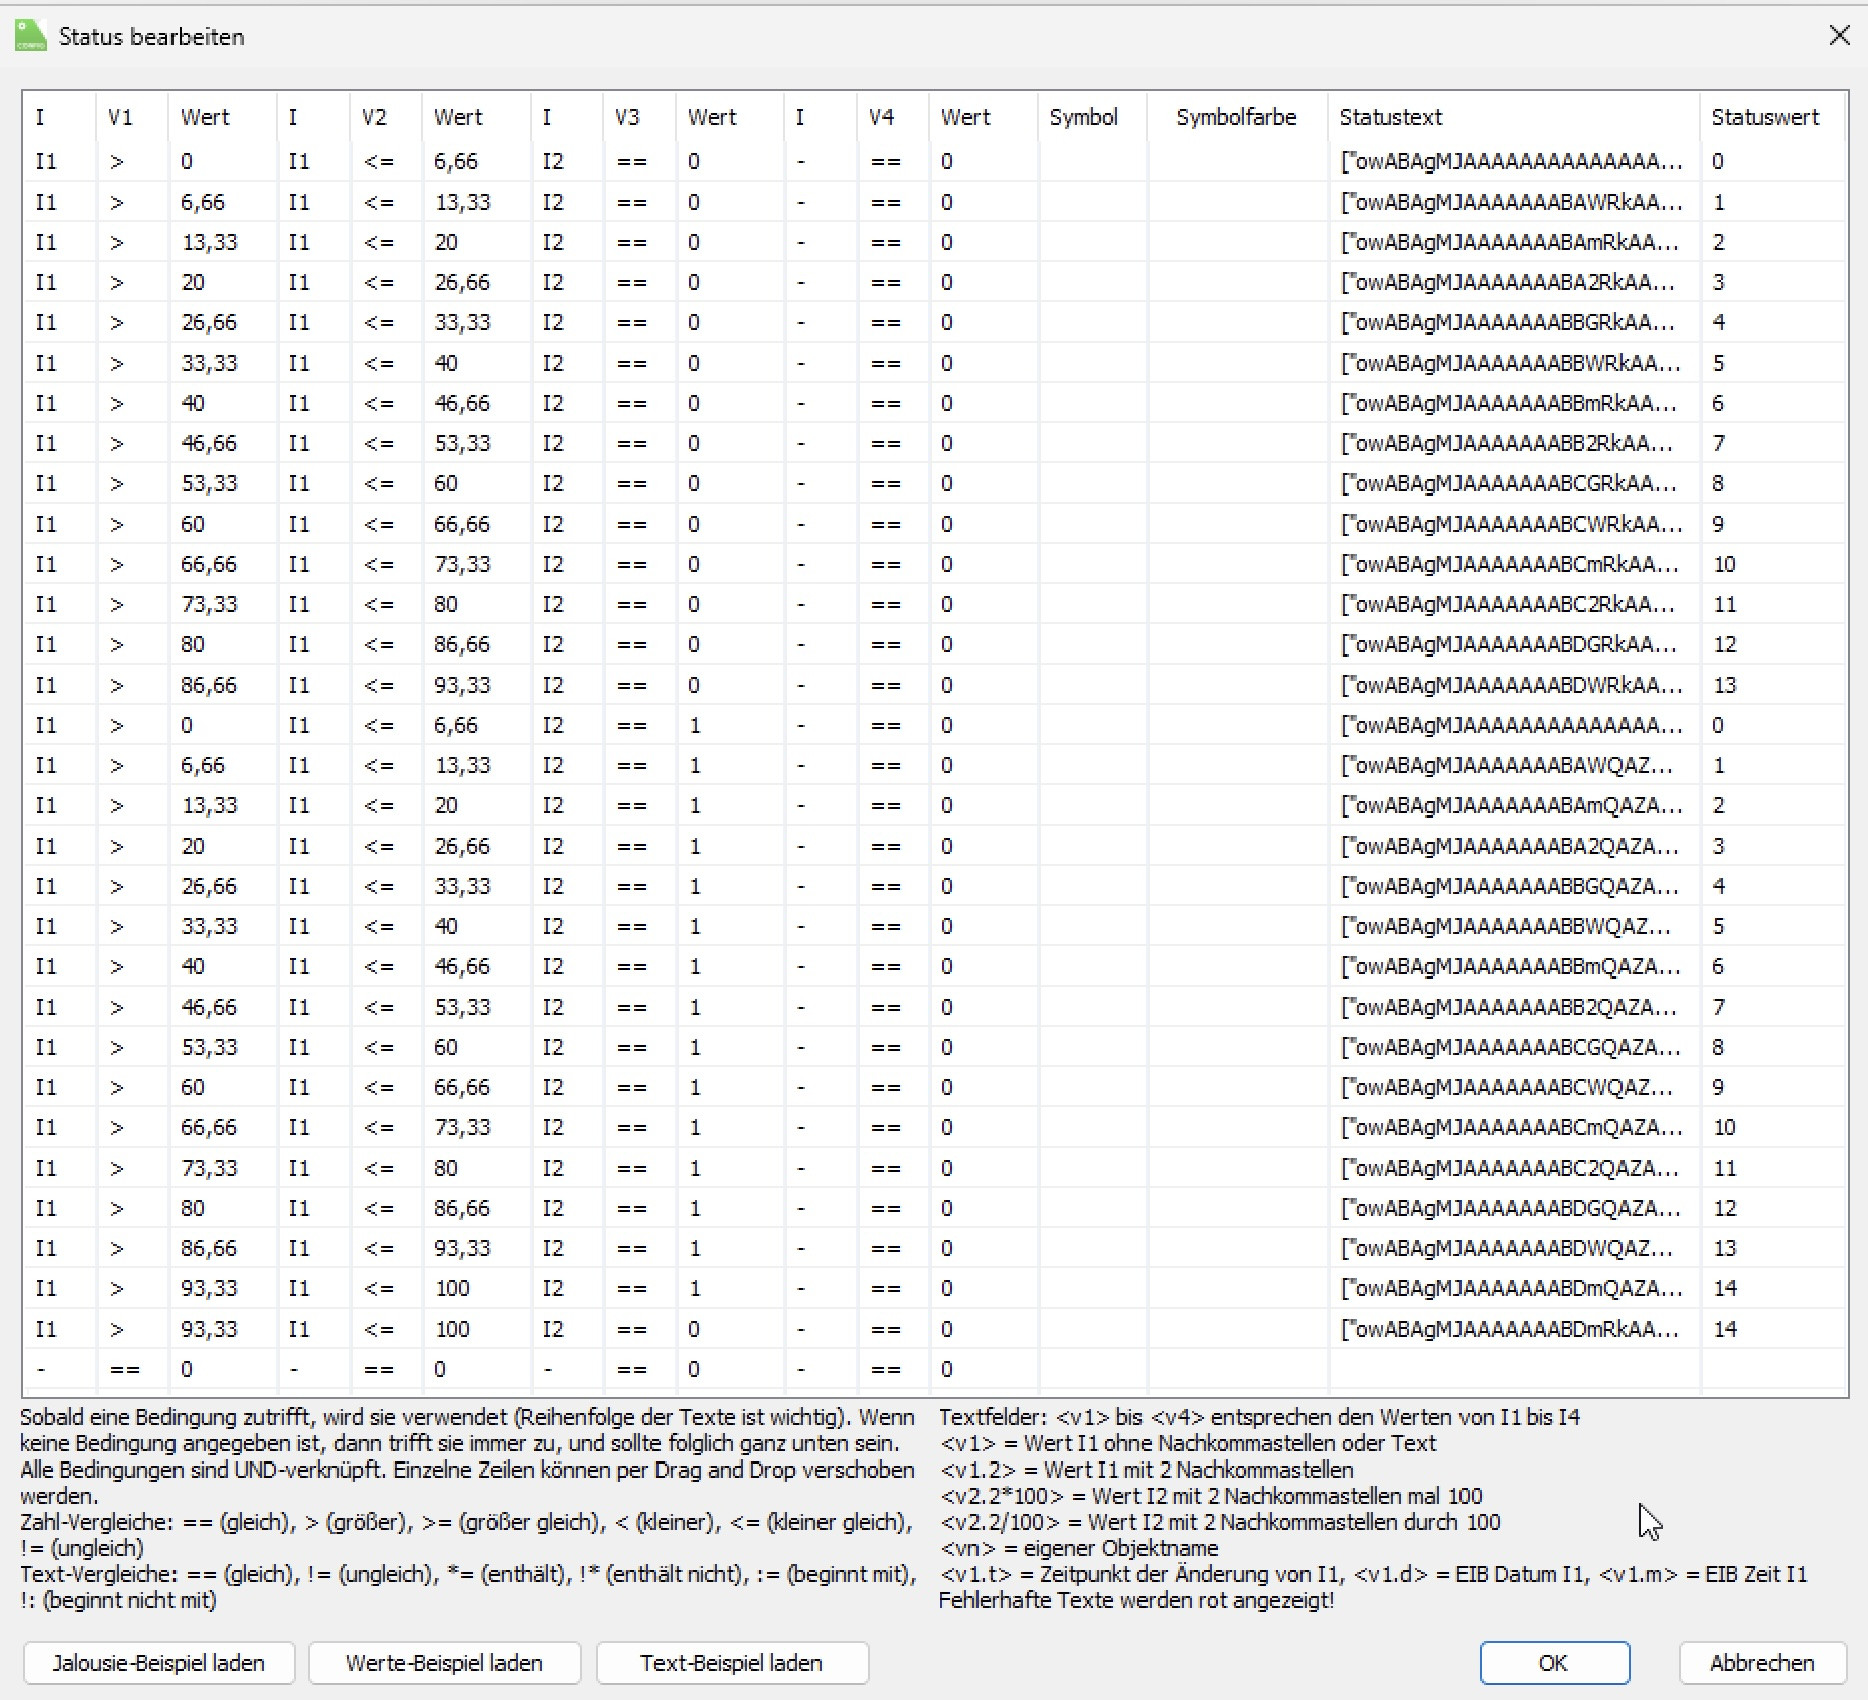Select the Statustext cell ending BCGQAZA…
Image resolution: width=1868 pixels, height=1700 pixels.
click(x=1513, y=1047)
